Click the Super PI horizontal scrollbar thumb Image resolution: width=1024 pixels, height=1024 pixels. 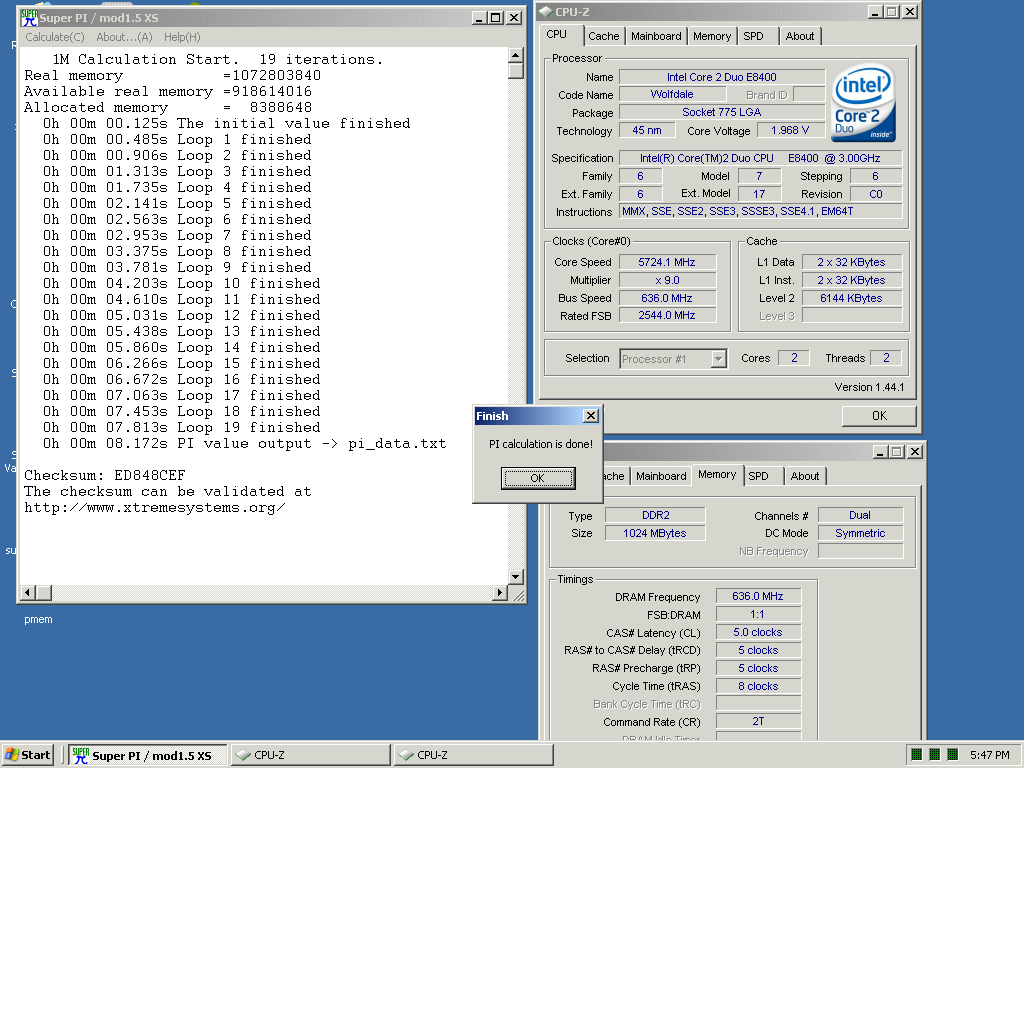tap(44, 592)
